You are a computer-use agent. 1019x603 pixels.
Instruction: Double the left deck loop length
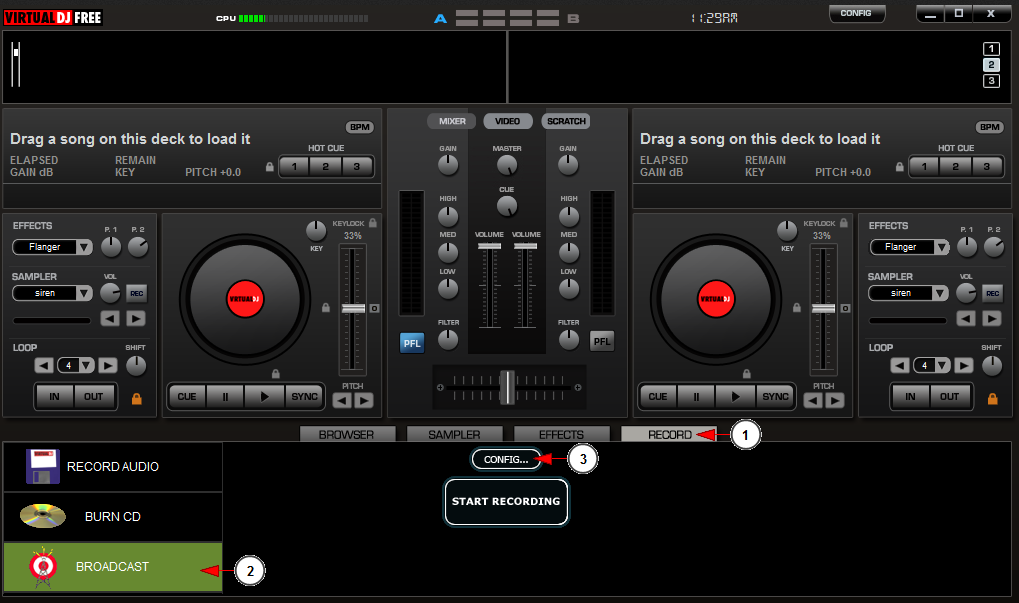[108, 365]
